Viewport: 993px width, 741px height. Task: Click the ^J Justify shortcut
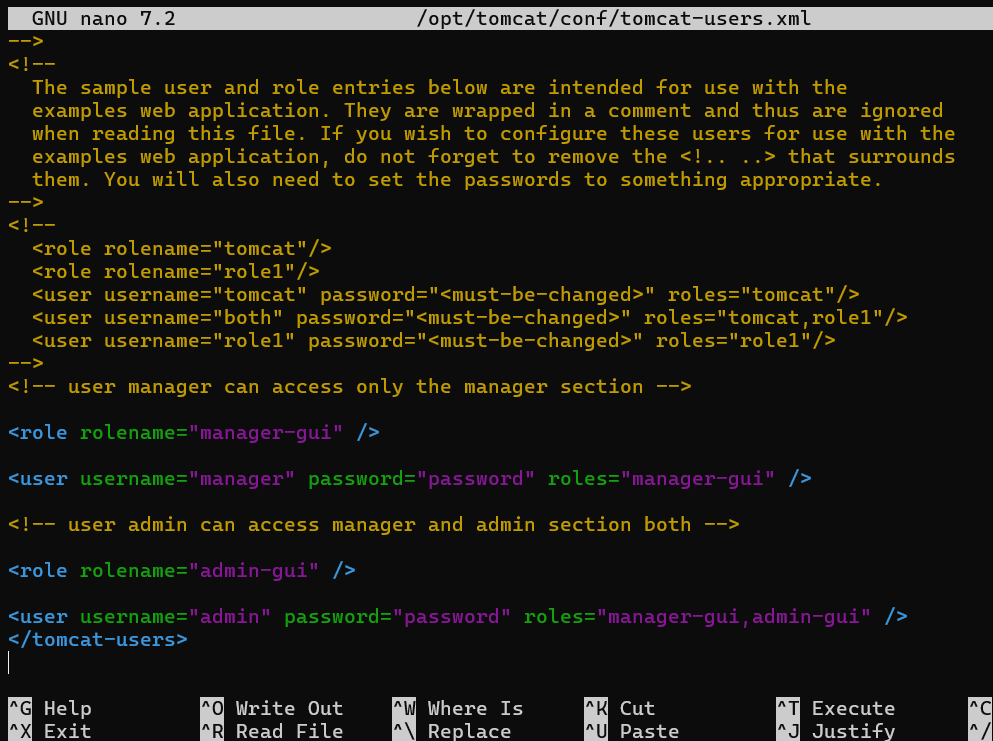(x=835, y=731)
